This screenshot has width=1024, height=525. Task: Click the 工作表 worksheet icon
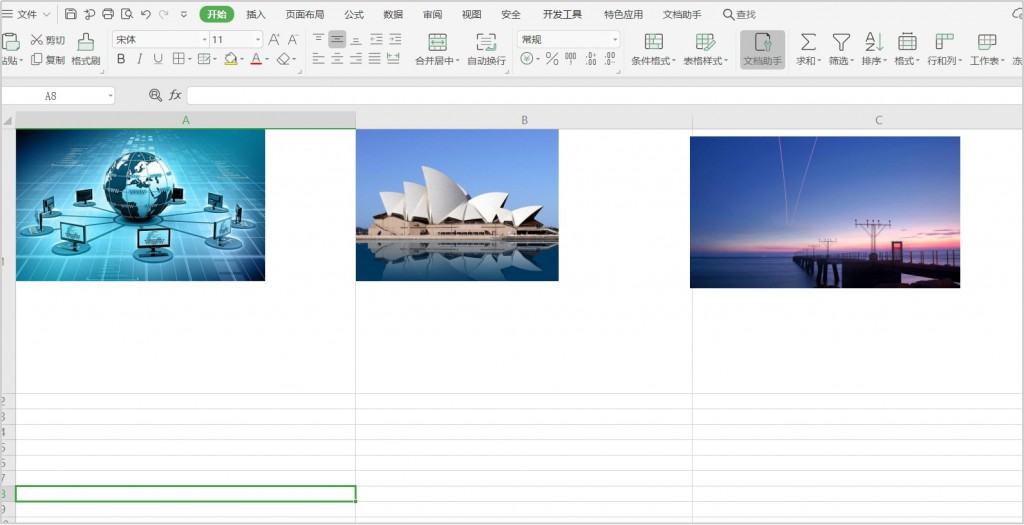coord(987,42)
